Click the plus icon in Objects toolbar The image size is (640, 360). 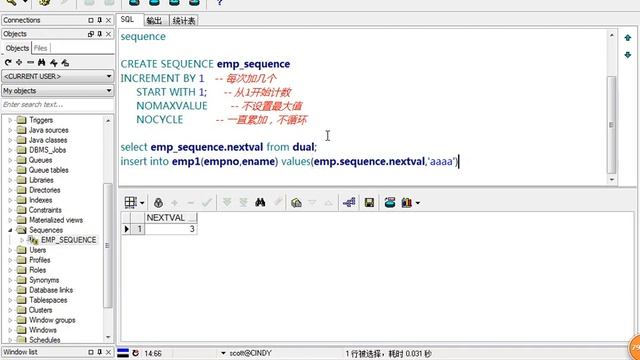pyautogui.click(x=19, y=62)
